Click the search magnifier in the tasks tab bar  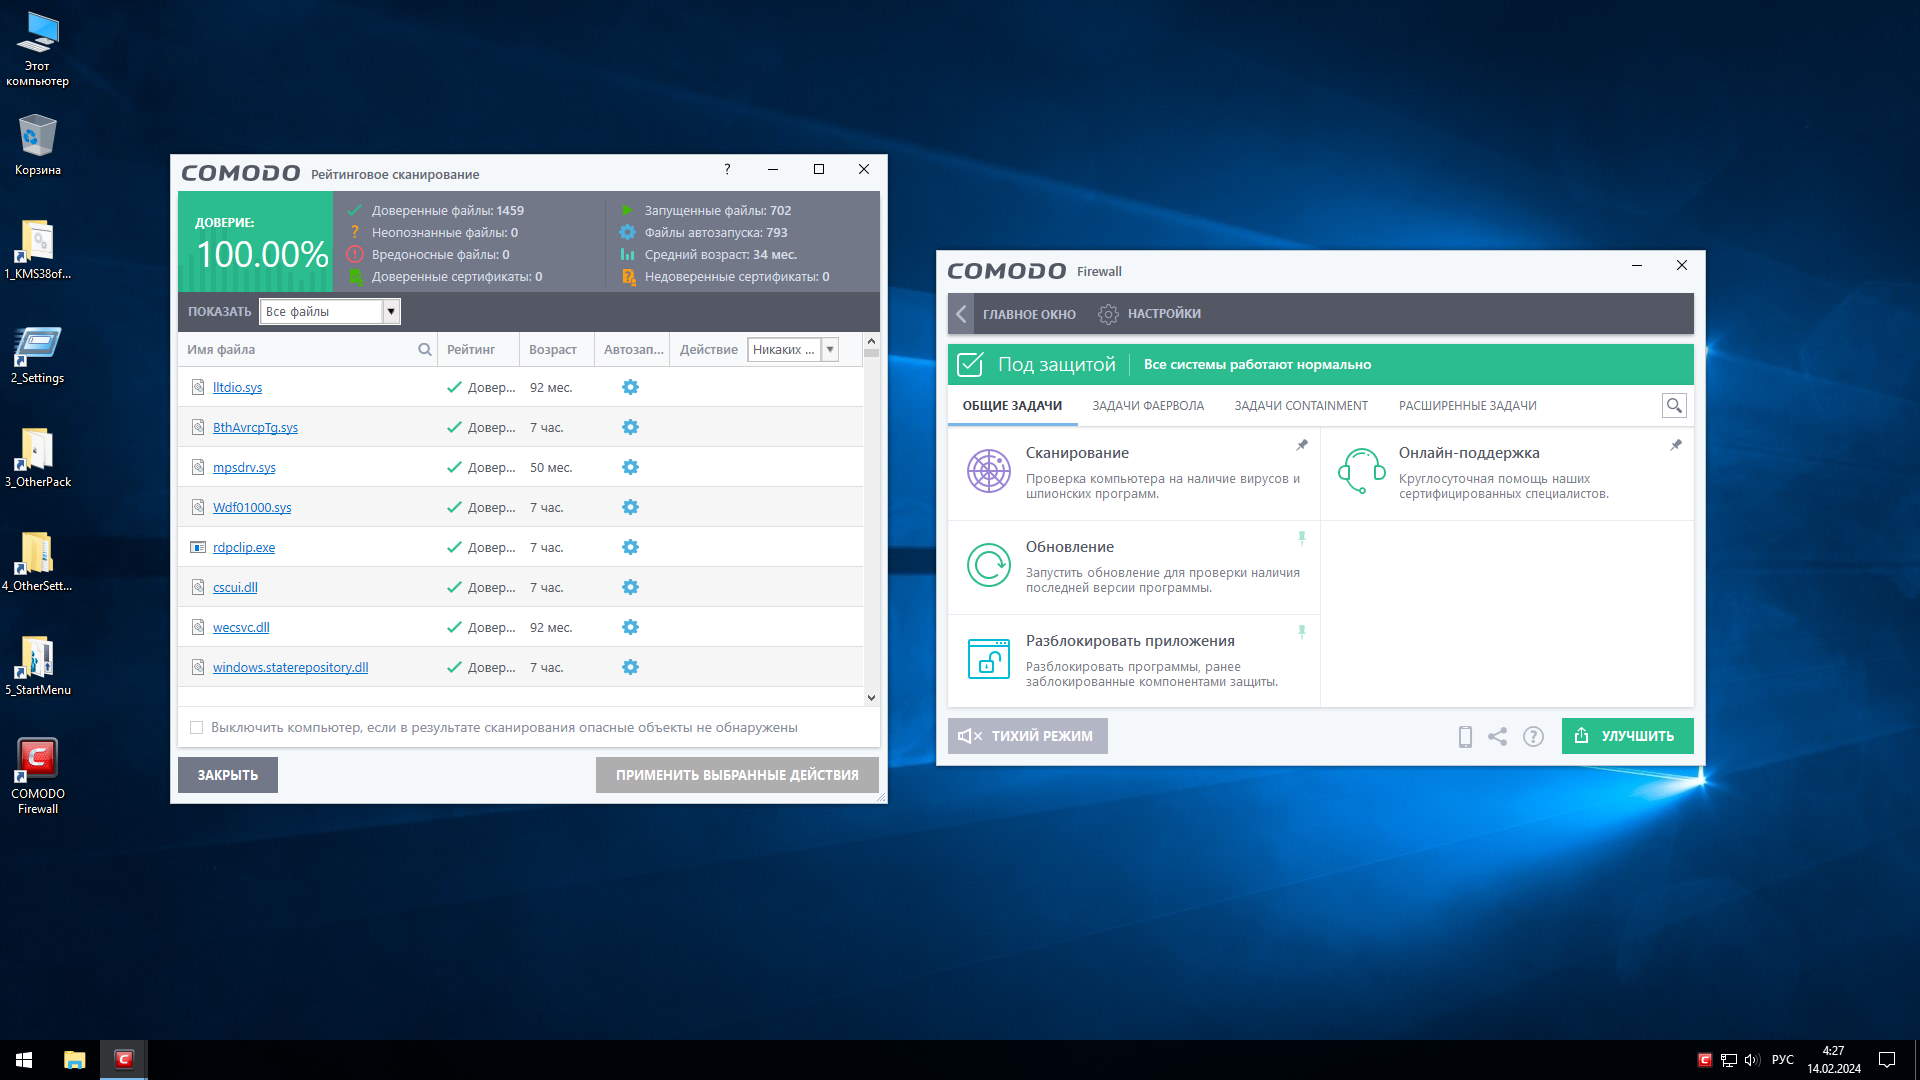(x=1673, y=406)
